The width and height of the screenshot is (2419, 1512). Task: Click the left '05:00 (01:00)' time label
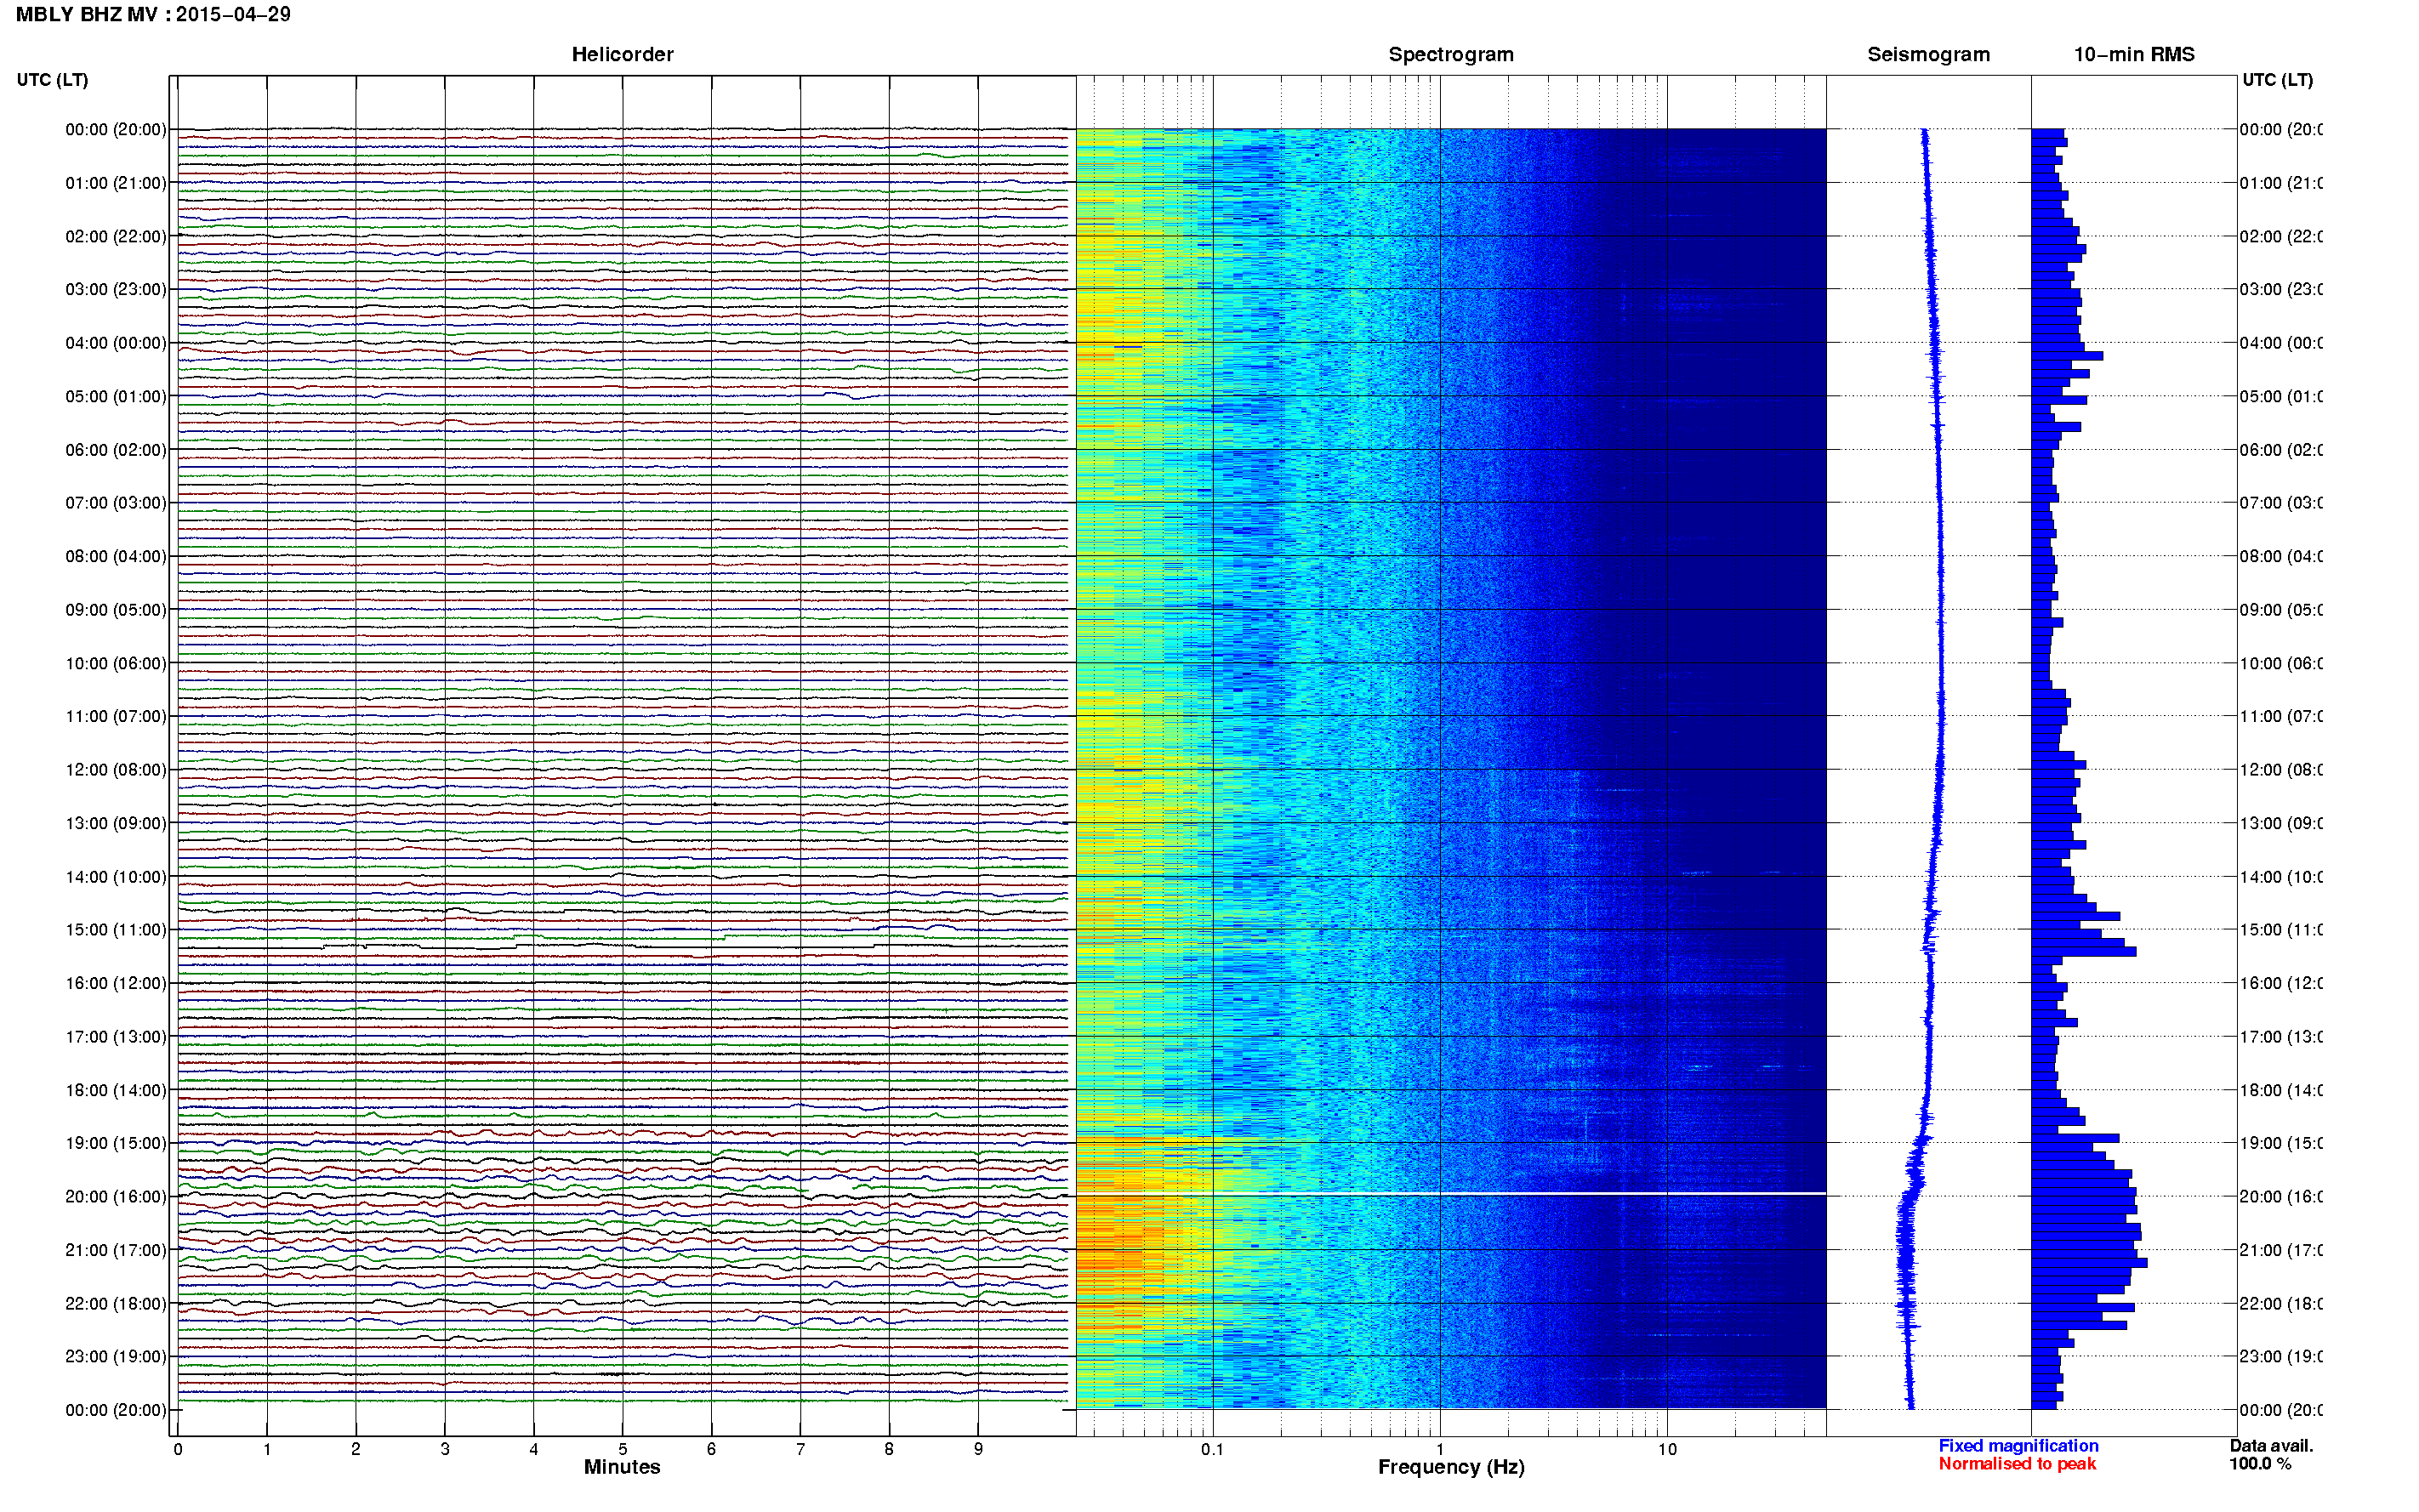[x=116, y=396]
